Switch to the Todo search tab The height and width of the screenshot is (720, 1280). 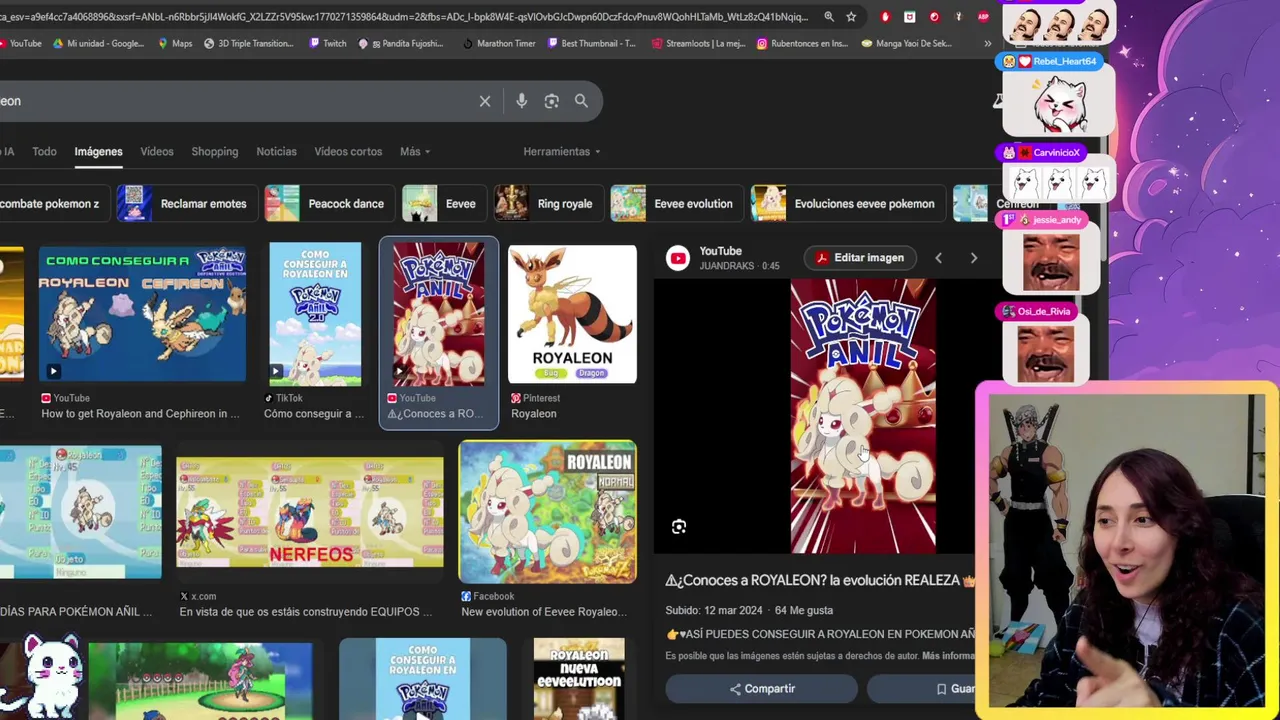pyautogui.click(x=44, y=152)
